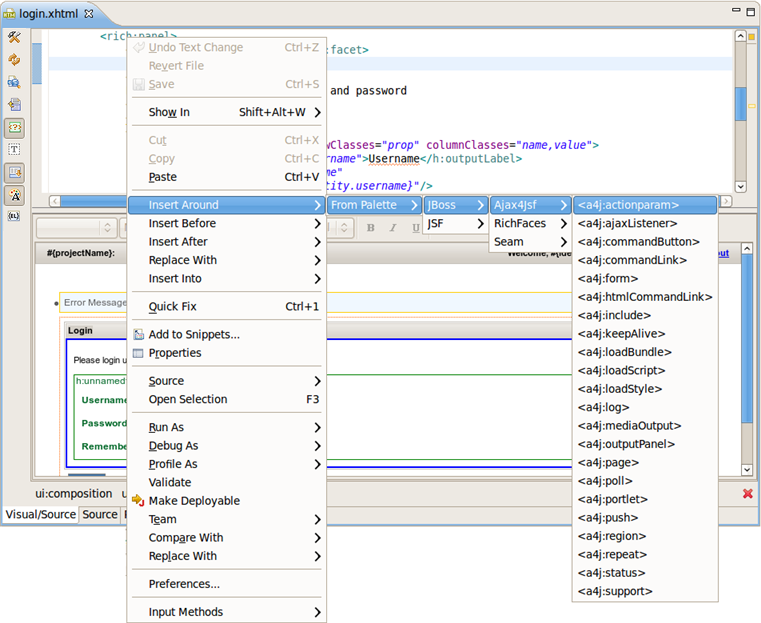Open the JSF palette submenu
This screenshot has height=623, width=761.
pos(455,223)
